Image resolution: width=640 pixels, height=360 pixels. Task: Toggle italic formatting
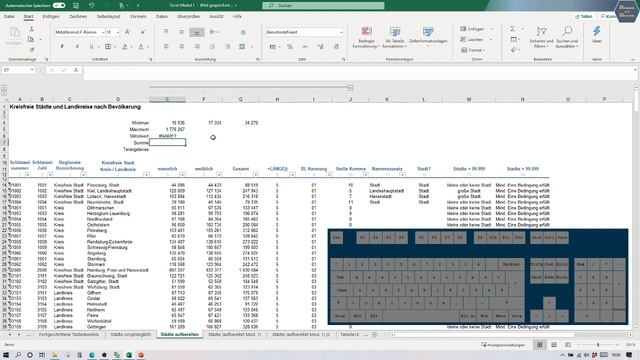tap(77, 47)
